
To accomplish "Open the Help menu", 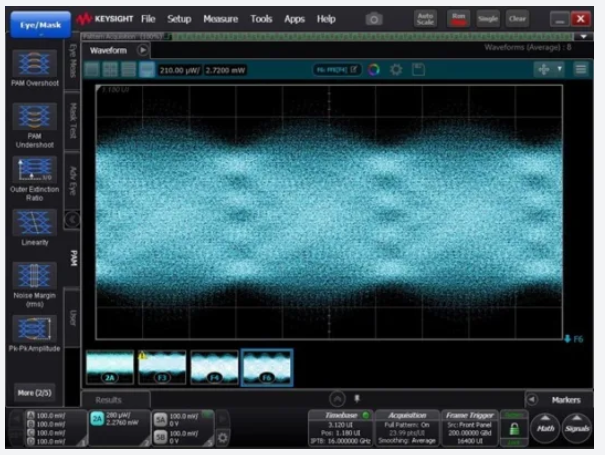I will click(x=326, y=19).
